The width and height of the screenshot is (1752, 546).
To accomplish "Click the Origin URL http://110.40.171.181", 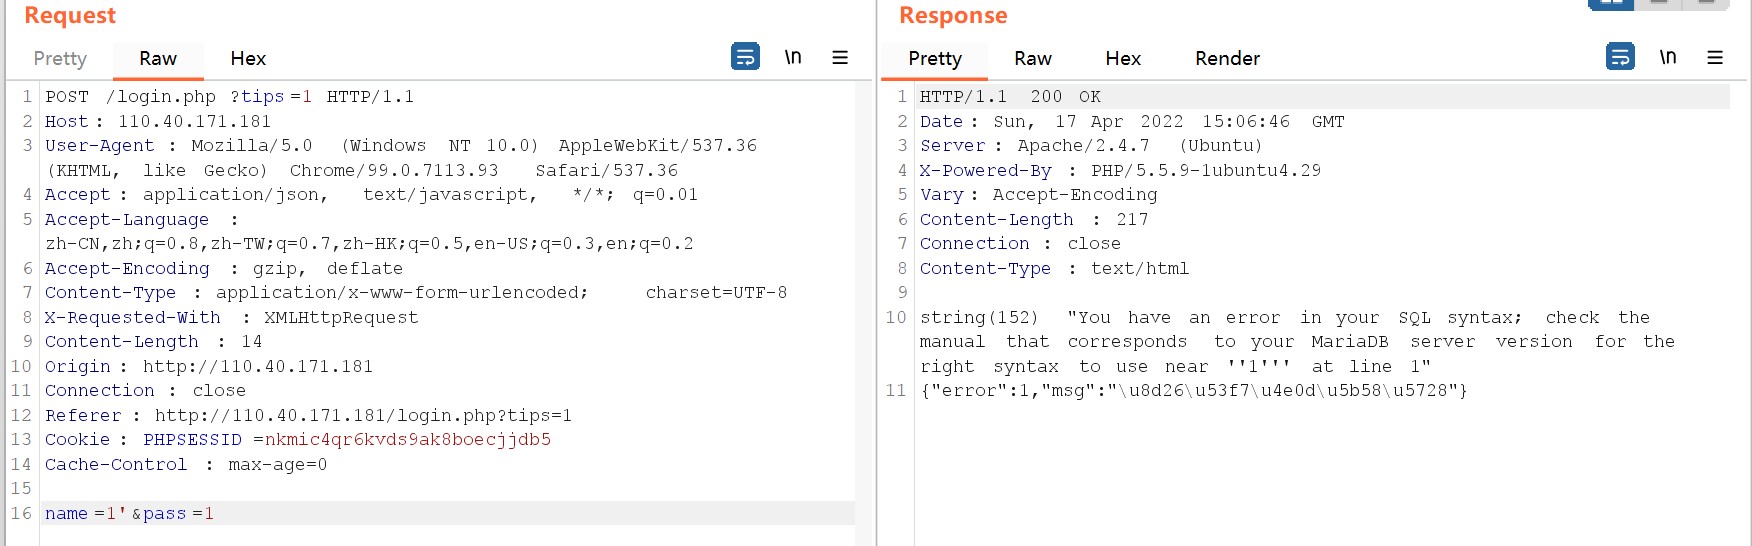I will coord(257,366).
